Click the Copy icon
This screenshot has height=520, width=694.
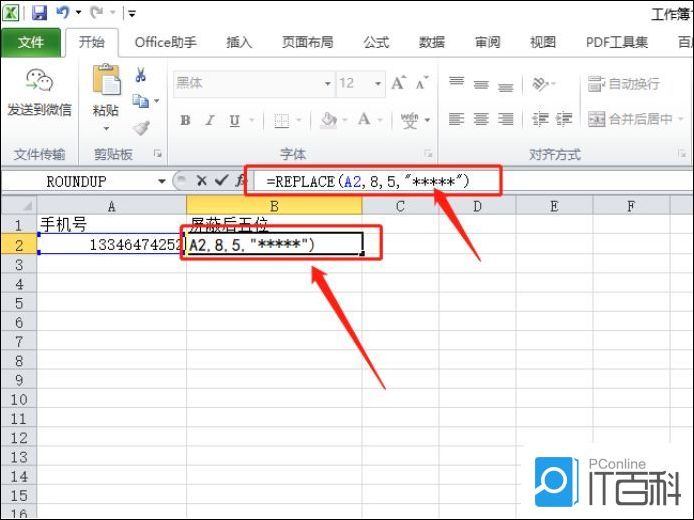point(140,101)
